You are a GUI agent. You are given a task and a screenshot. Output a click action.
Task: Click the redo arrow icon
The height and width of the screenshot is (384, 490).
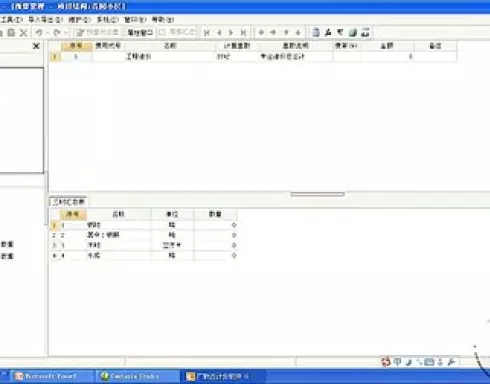(57, 33)
